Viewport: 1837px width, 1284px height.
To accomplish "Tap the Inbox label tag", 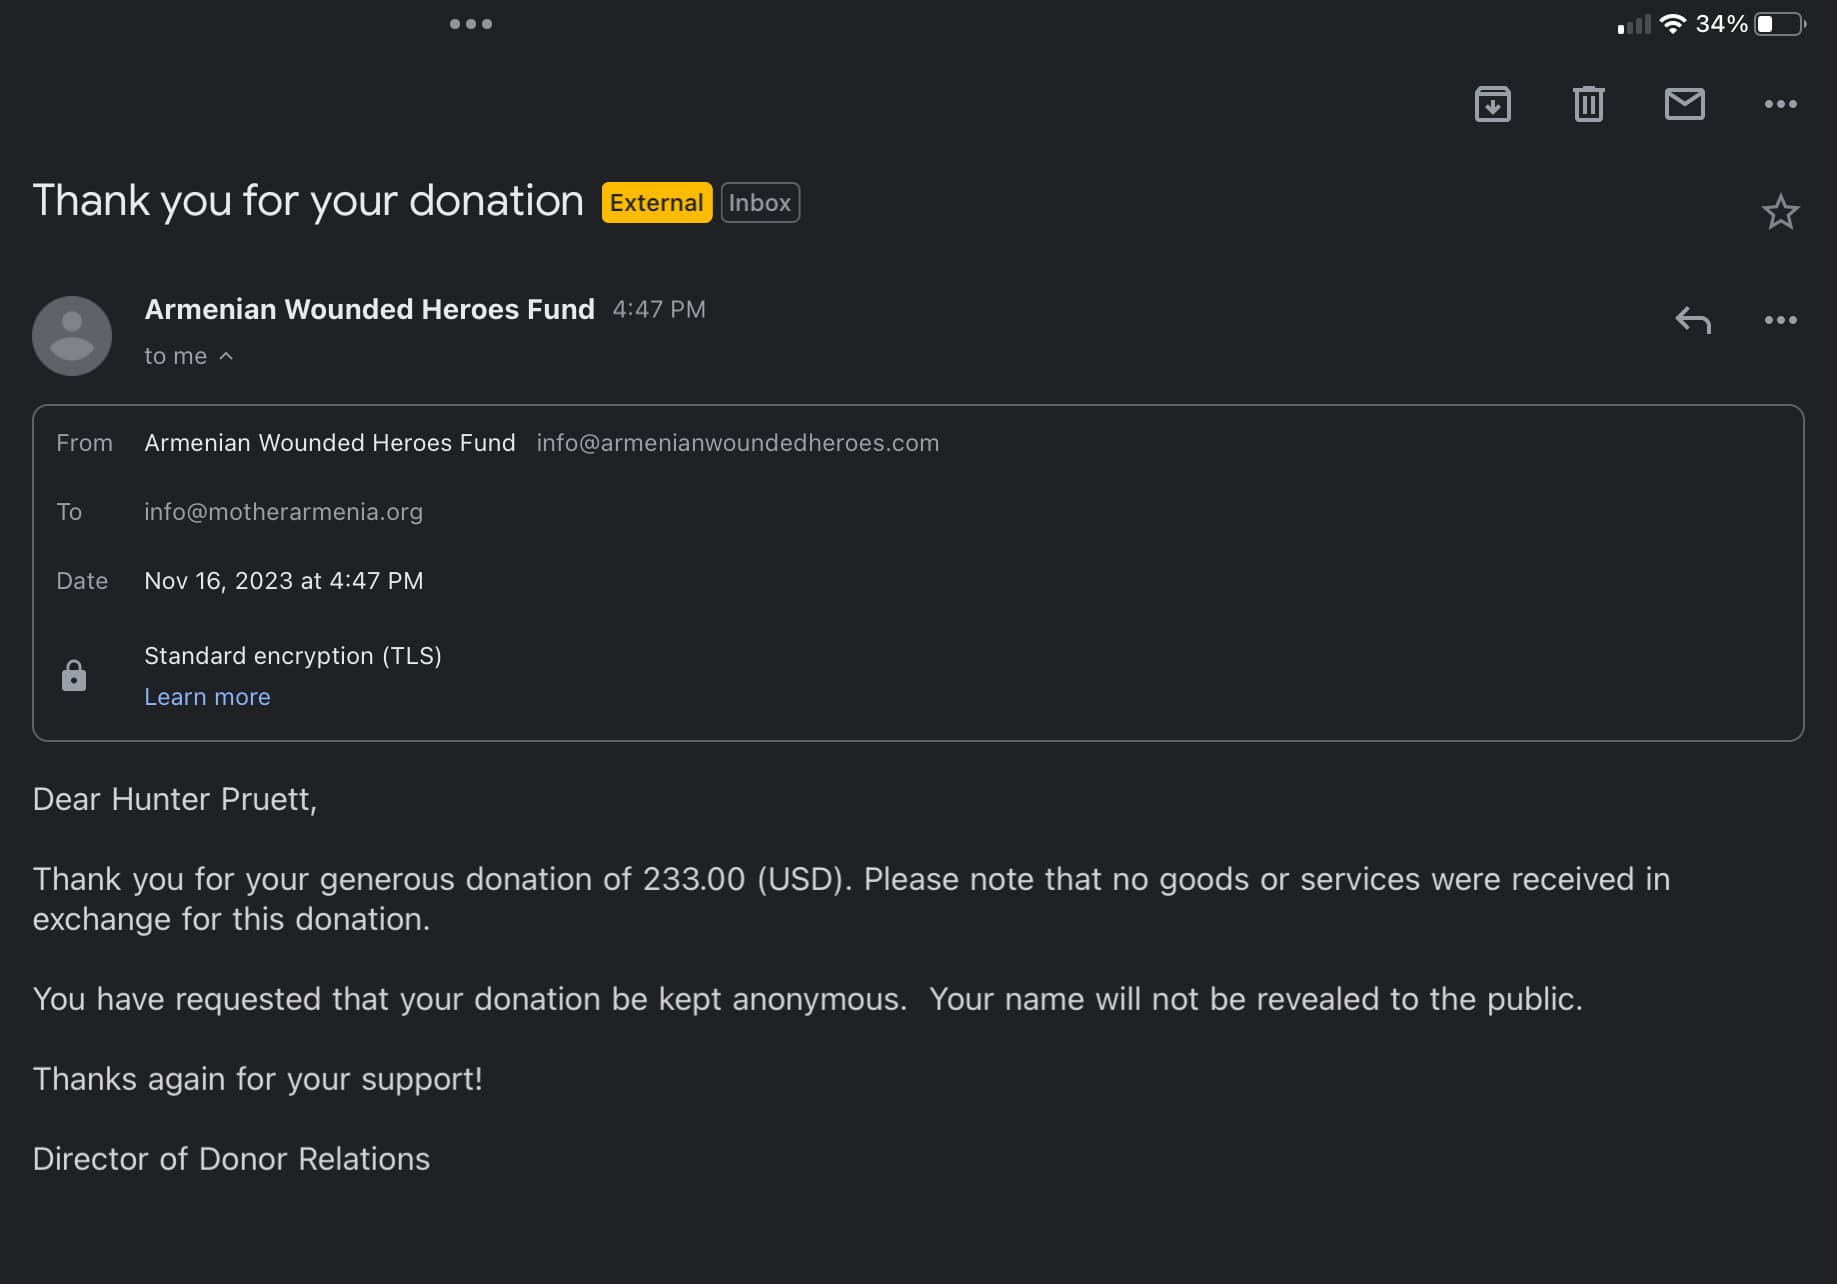I will pos(759,203).
